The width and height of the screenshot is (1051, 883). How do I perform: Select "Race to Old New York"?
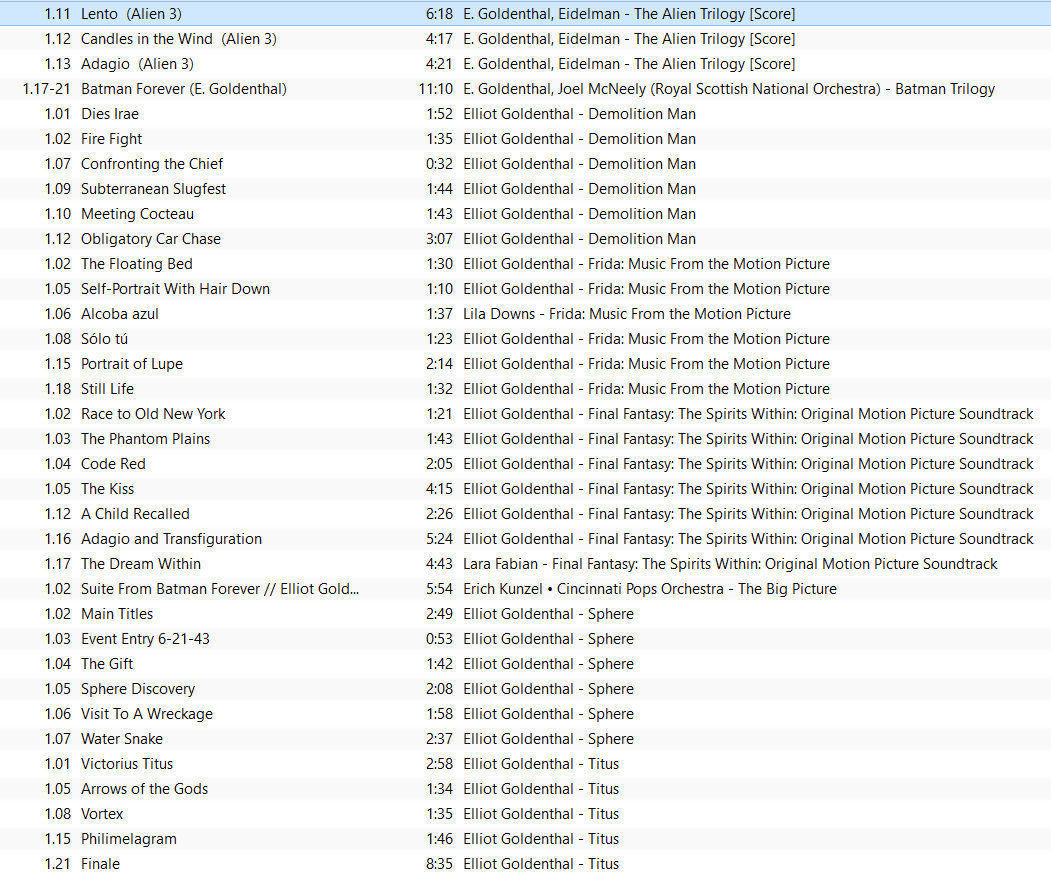(153, 414)
